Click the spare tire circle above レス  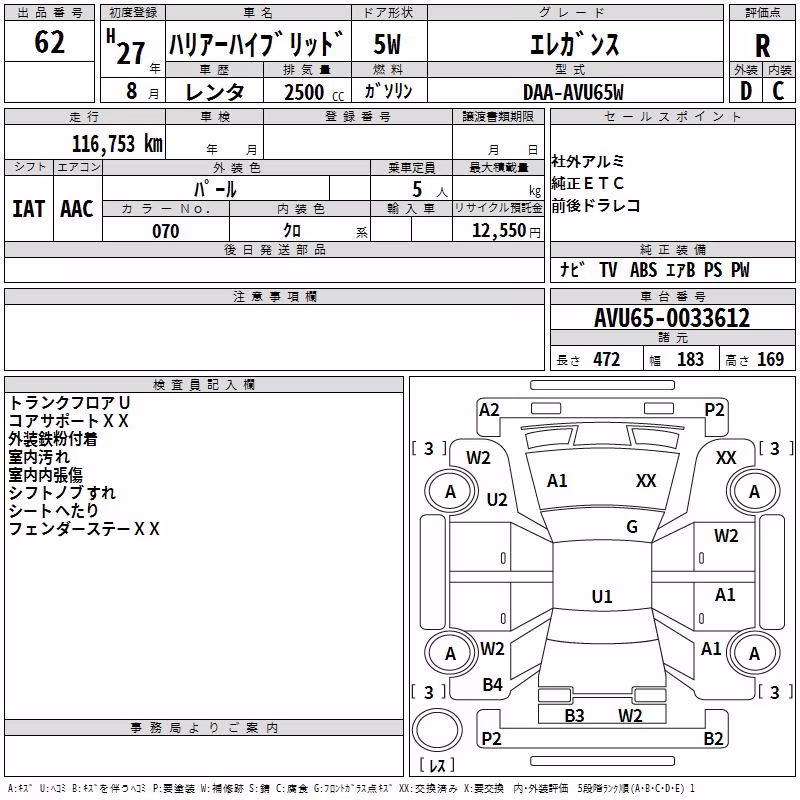(436, 730)
